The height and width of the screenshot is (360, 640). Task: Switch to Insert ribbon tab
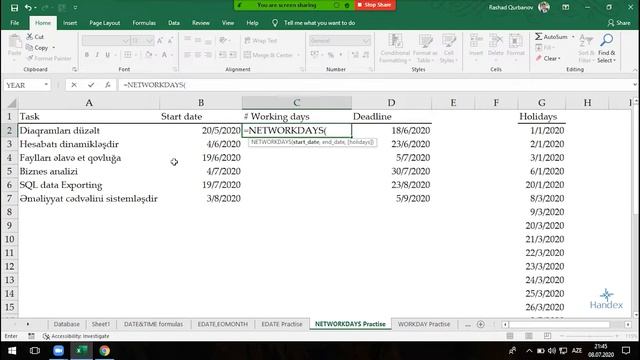tap(70, 23)
